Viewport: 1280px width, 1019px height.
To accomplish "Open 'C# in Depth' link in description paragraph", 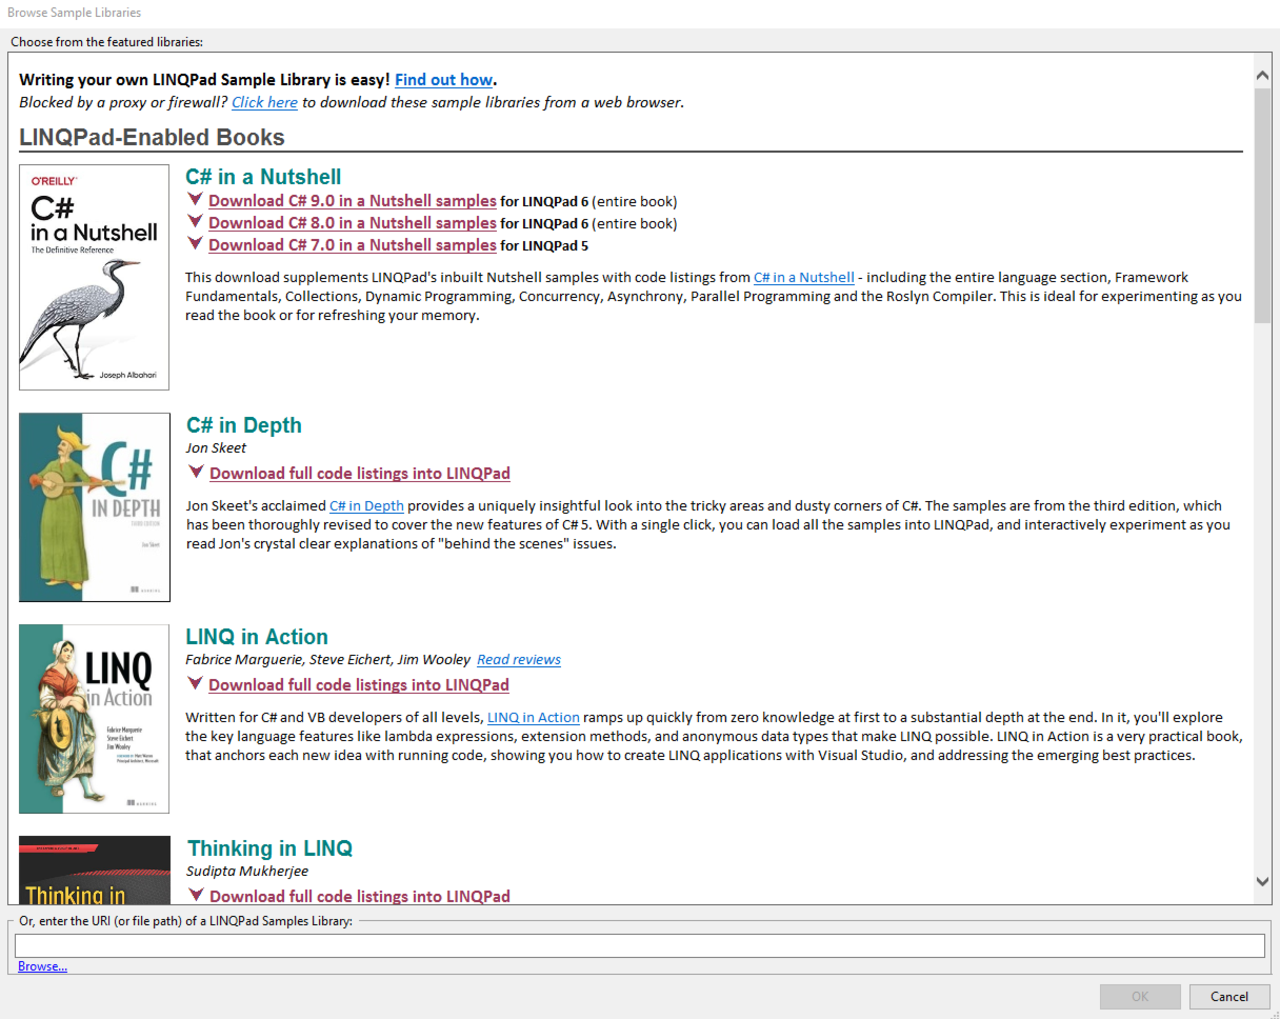I will [x=367, y=506].
